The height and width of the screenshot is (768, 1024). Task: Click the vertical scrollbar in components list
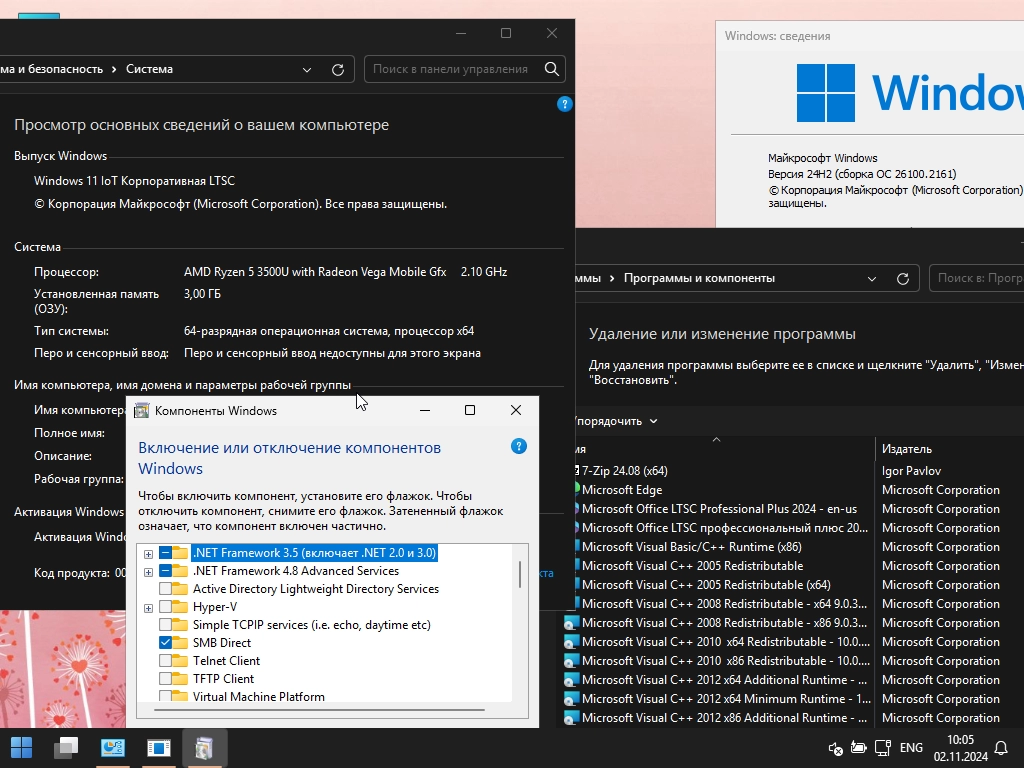coord(519,575)
